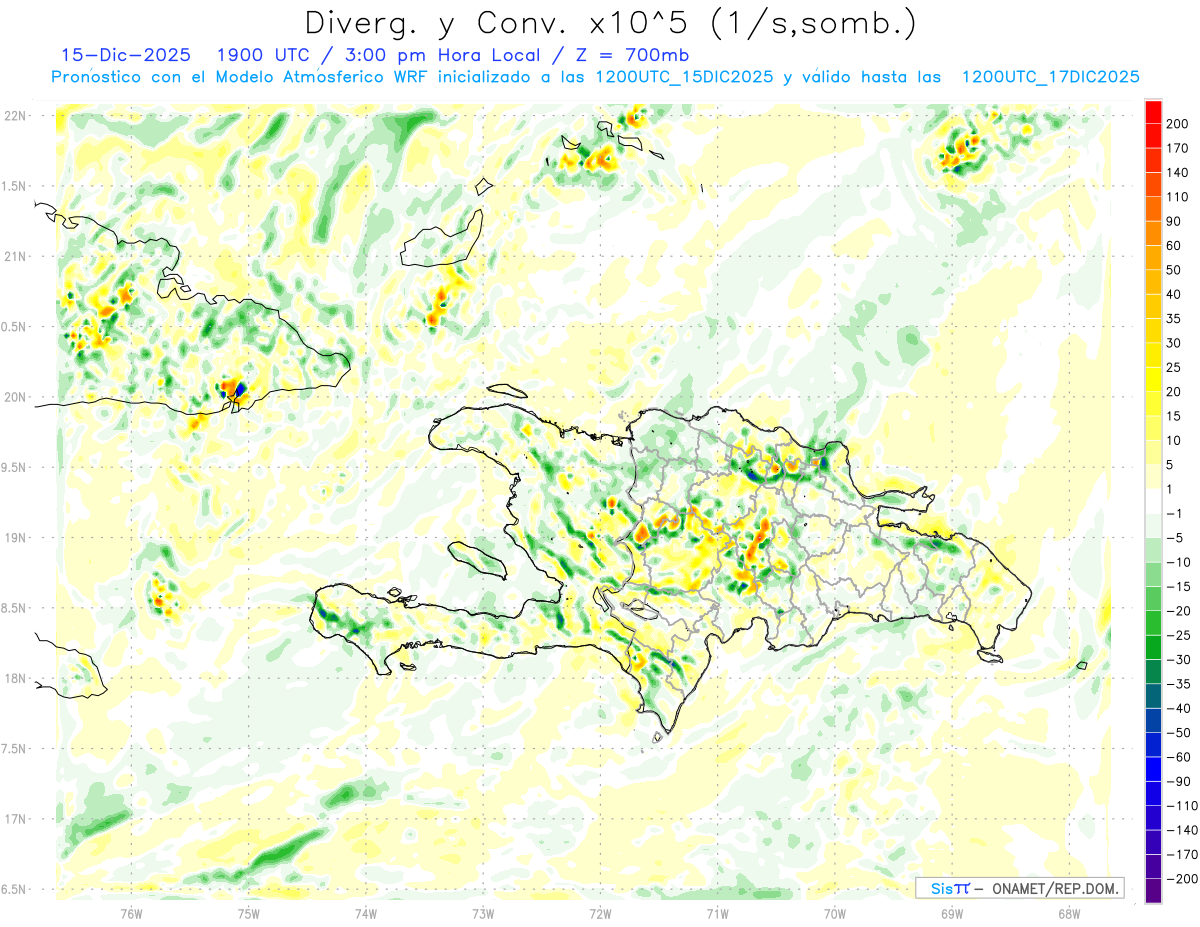Click the '17N' latitude label
This screenshot has height=927, width=1200.
[x=15, y=819]
